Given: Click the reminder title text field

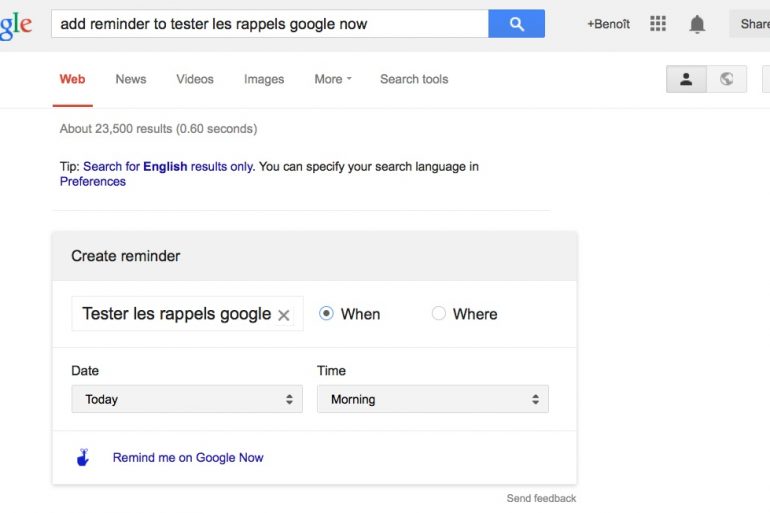Looking at the screenshot, I should tap(175, 314).
